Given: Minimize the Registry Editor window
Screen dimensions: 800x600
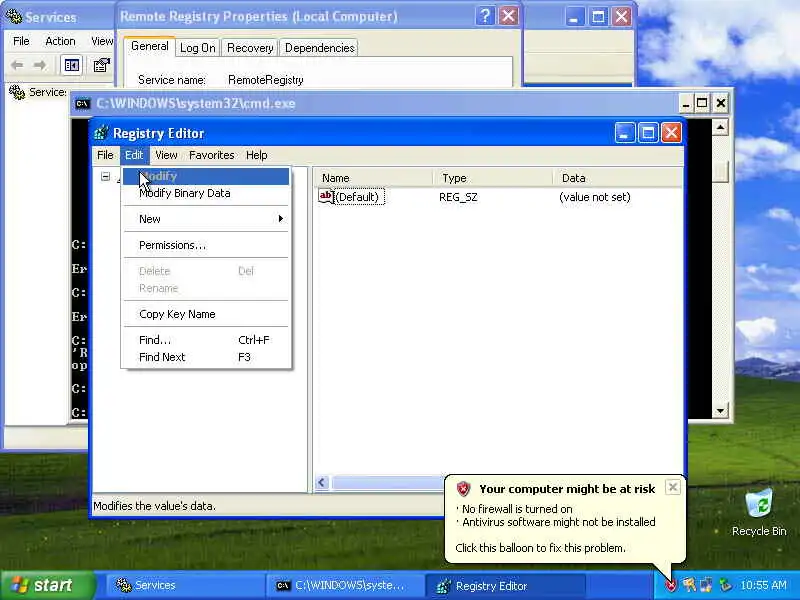Looking at the screenshot, I should 624,133.
